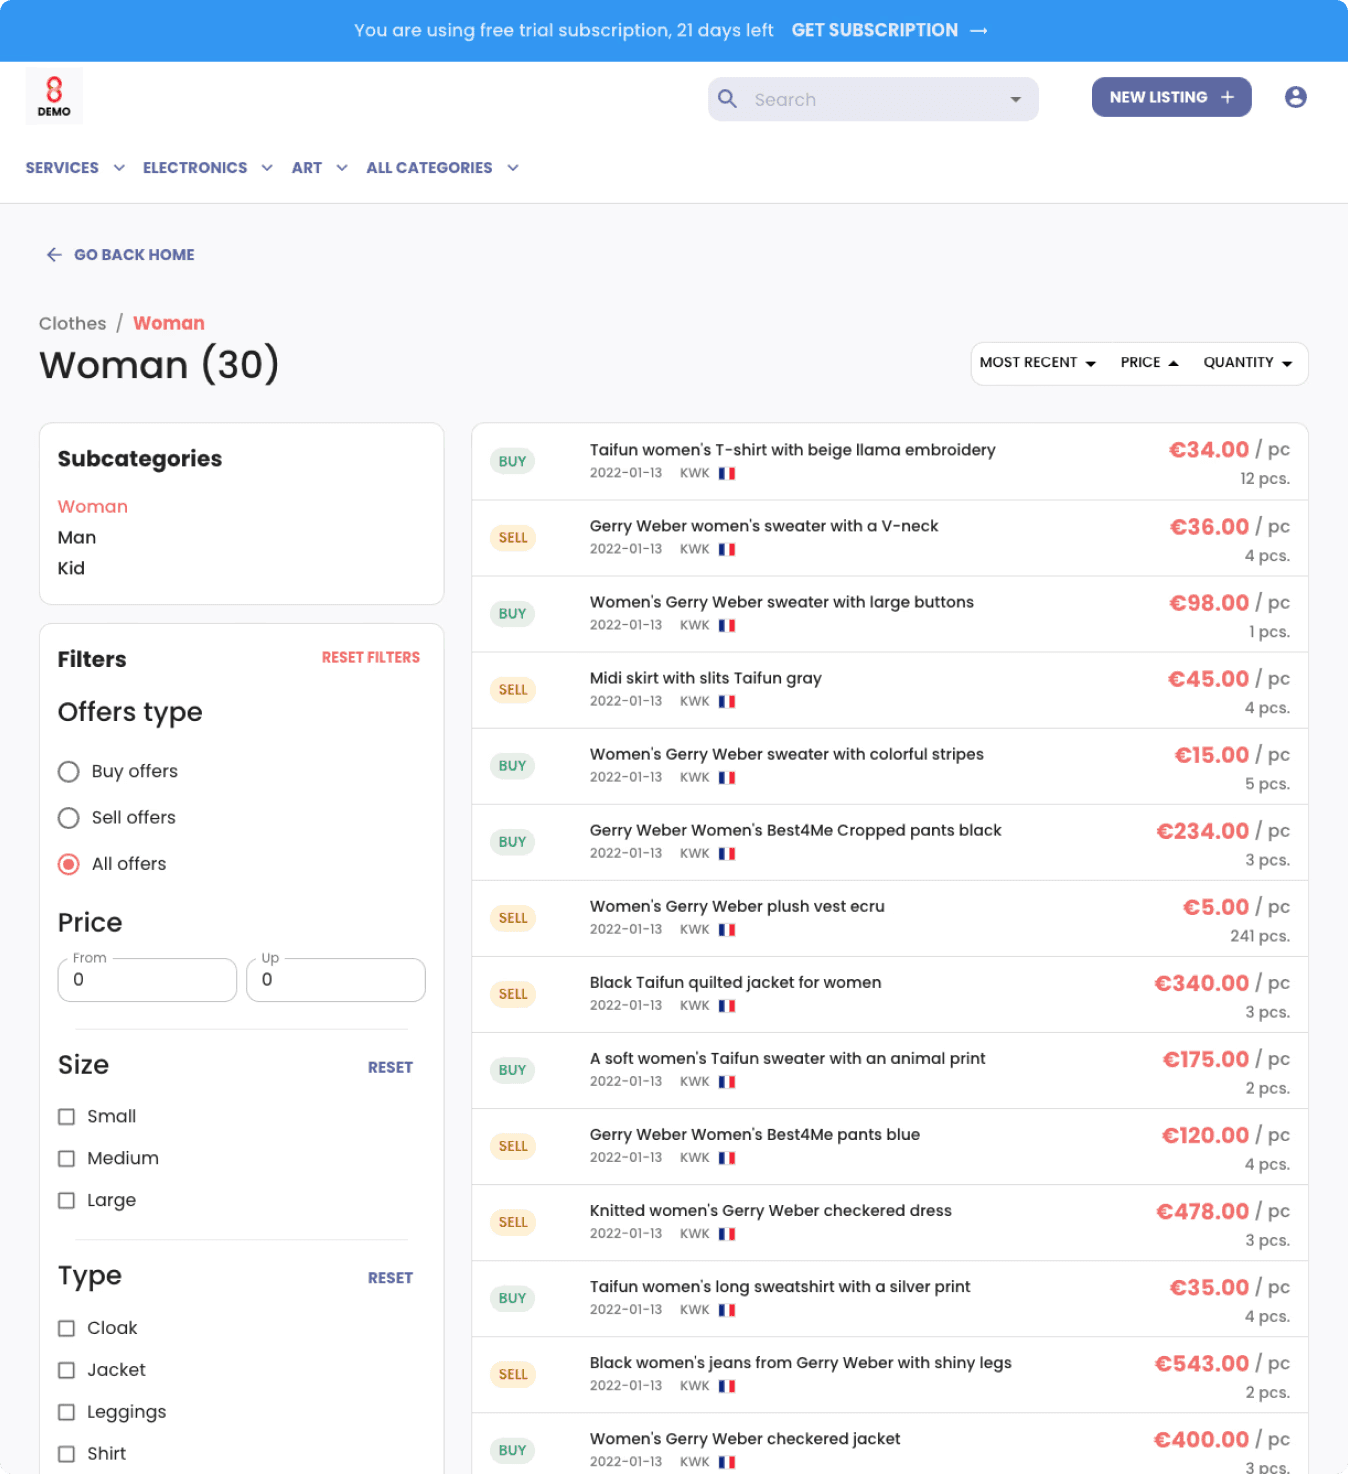The height and width of the screenshot is (1474, 1348).
Task: Click the search magnifier icon
Action: 728,99
